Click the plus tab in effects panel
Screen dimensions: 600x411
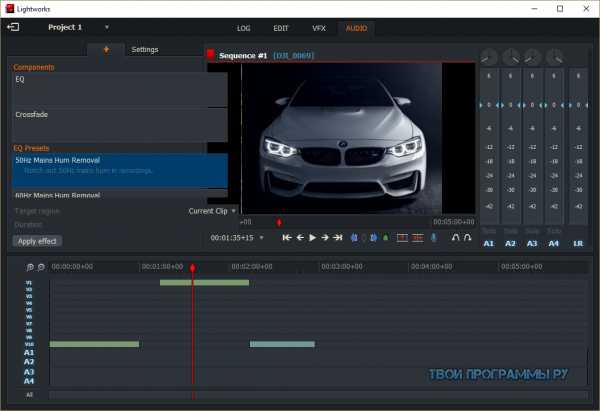coord(105,49)
